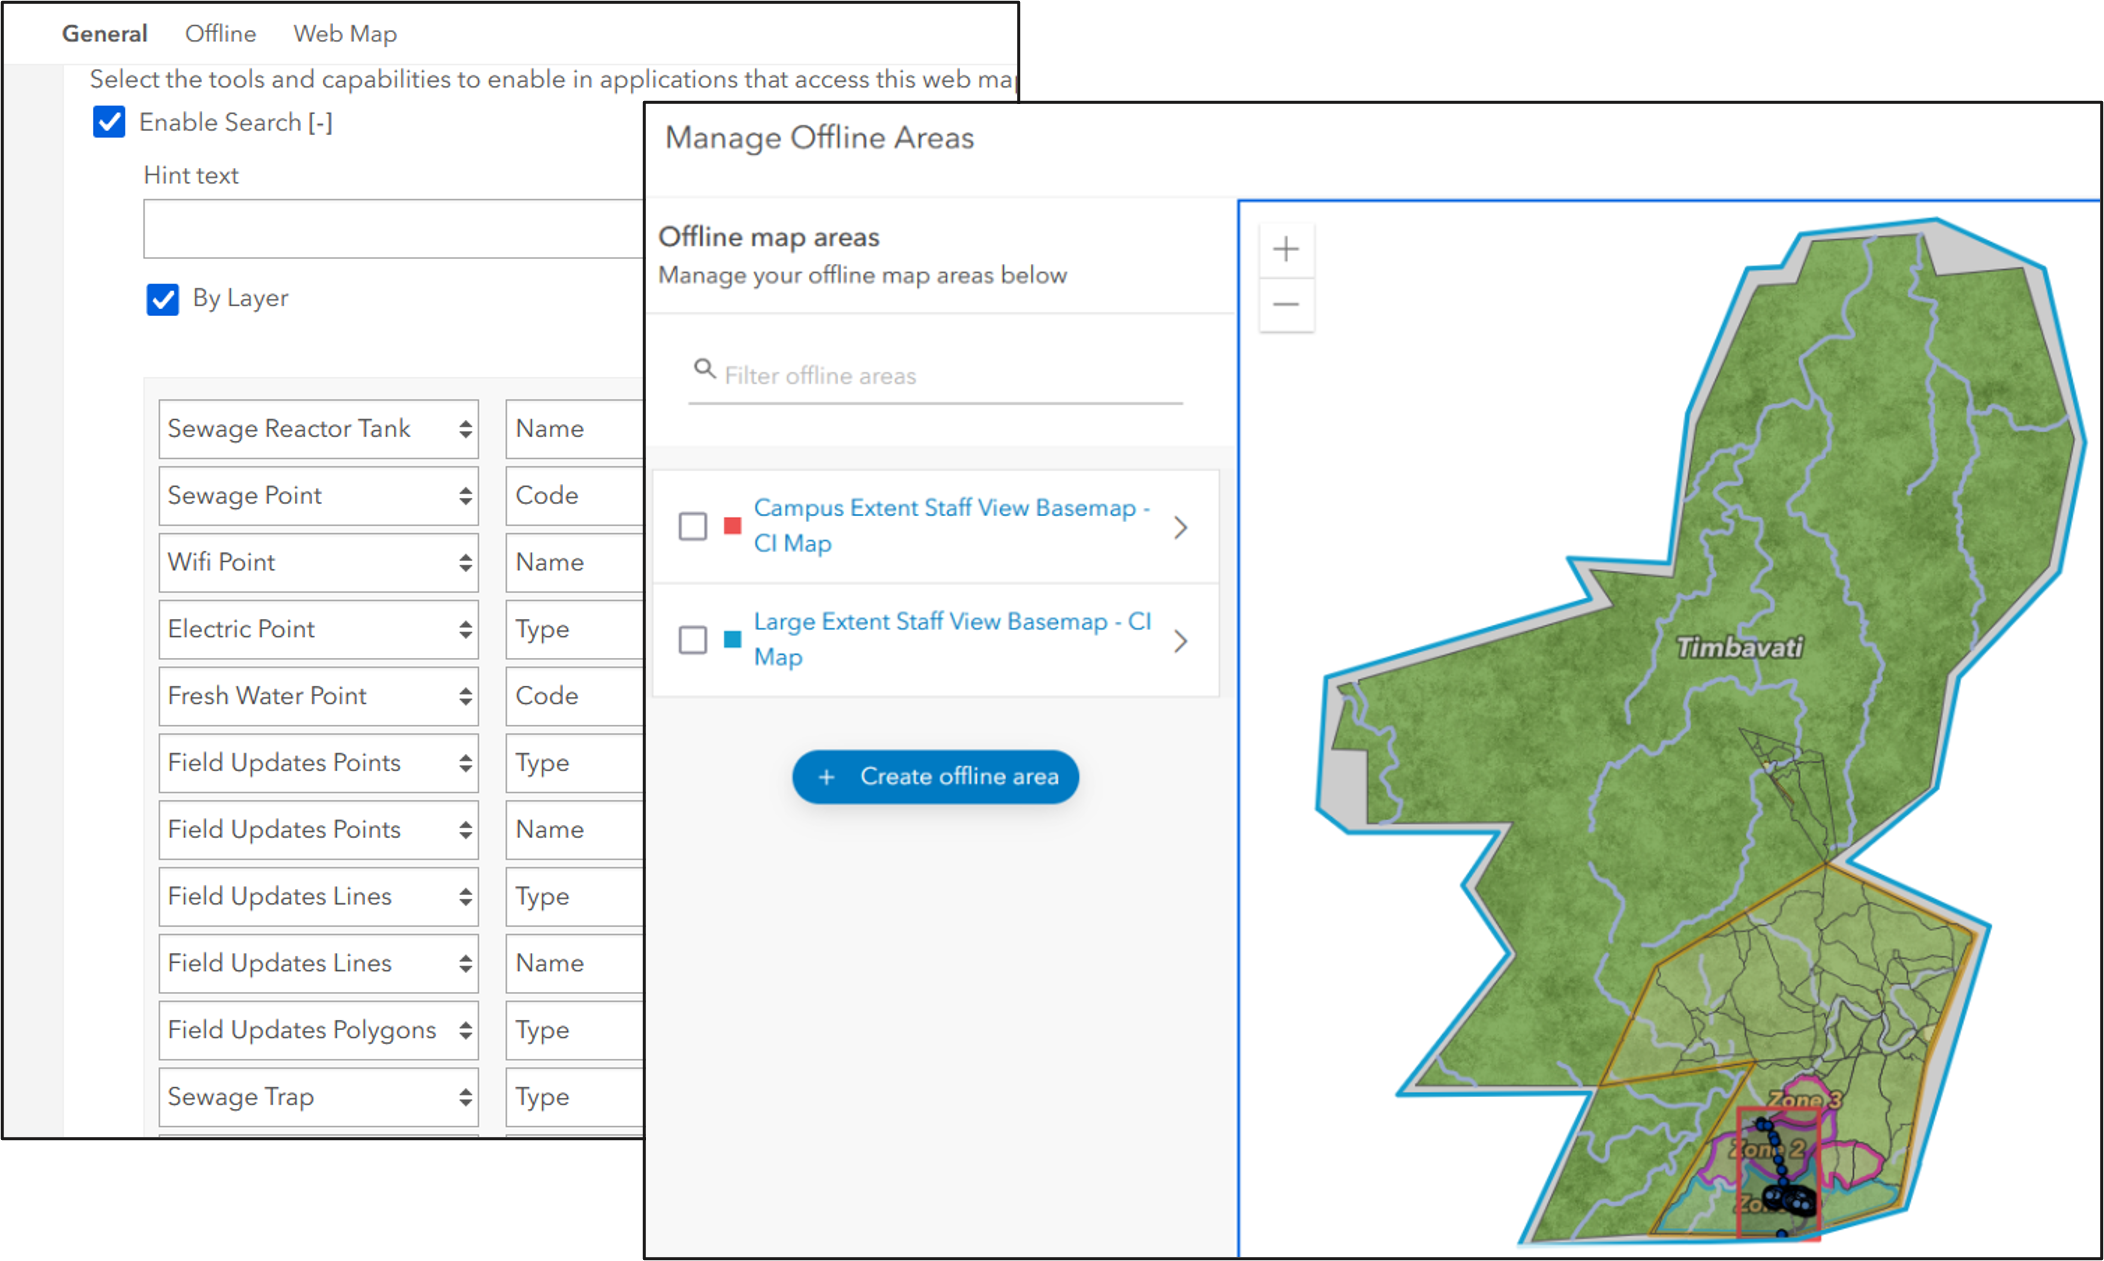
Task: Click the Create offline area button
Action: 935,777
